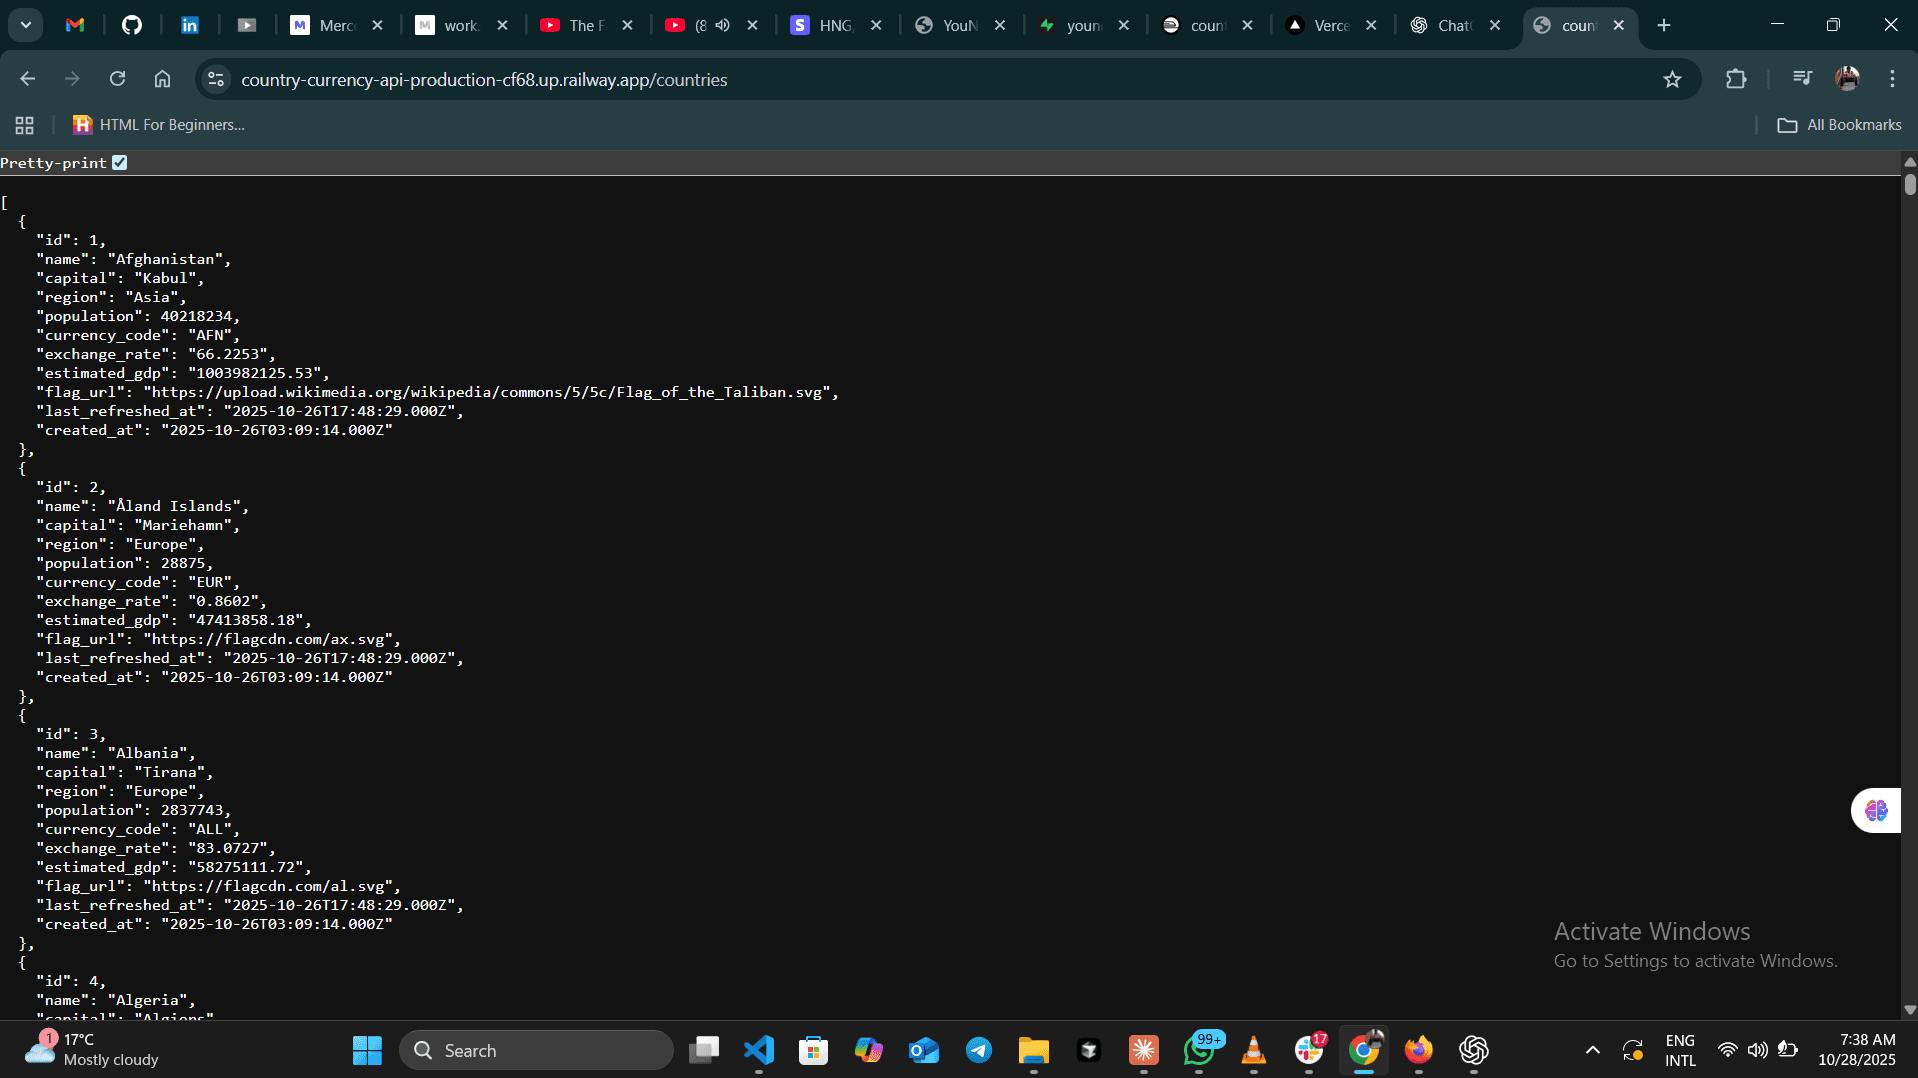Go forward to the next page
The width and height of the screenshot is (1918, 1078).
tap(72, 79)
